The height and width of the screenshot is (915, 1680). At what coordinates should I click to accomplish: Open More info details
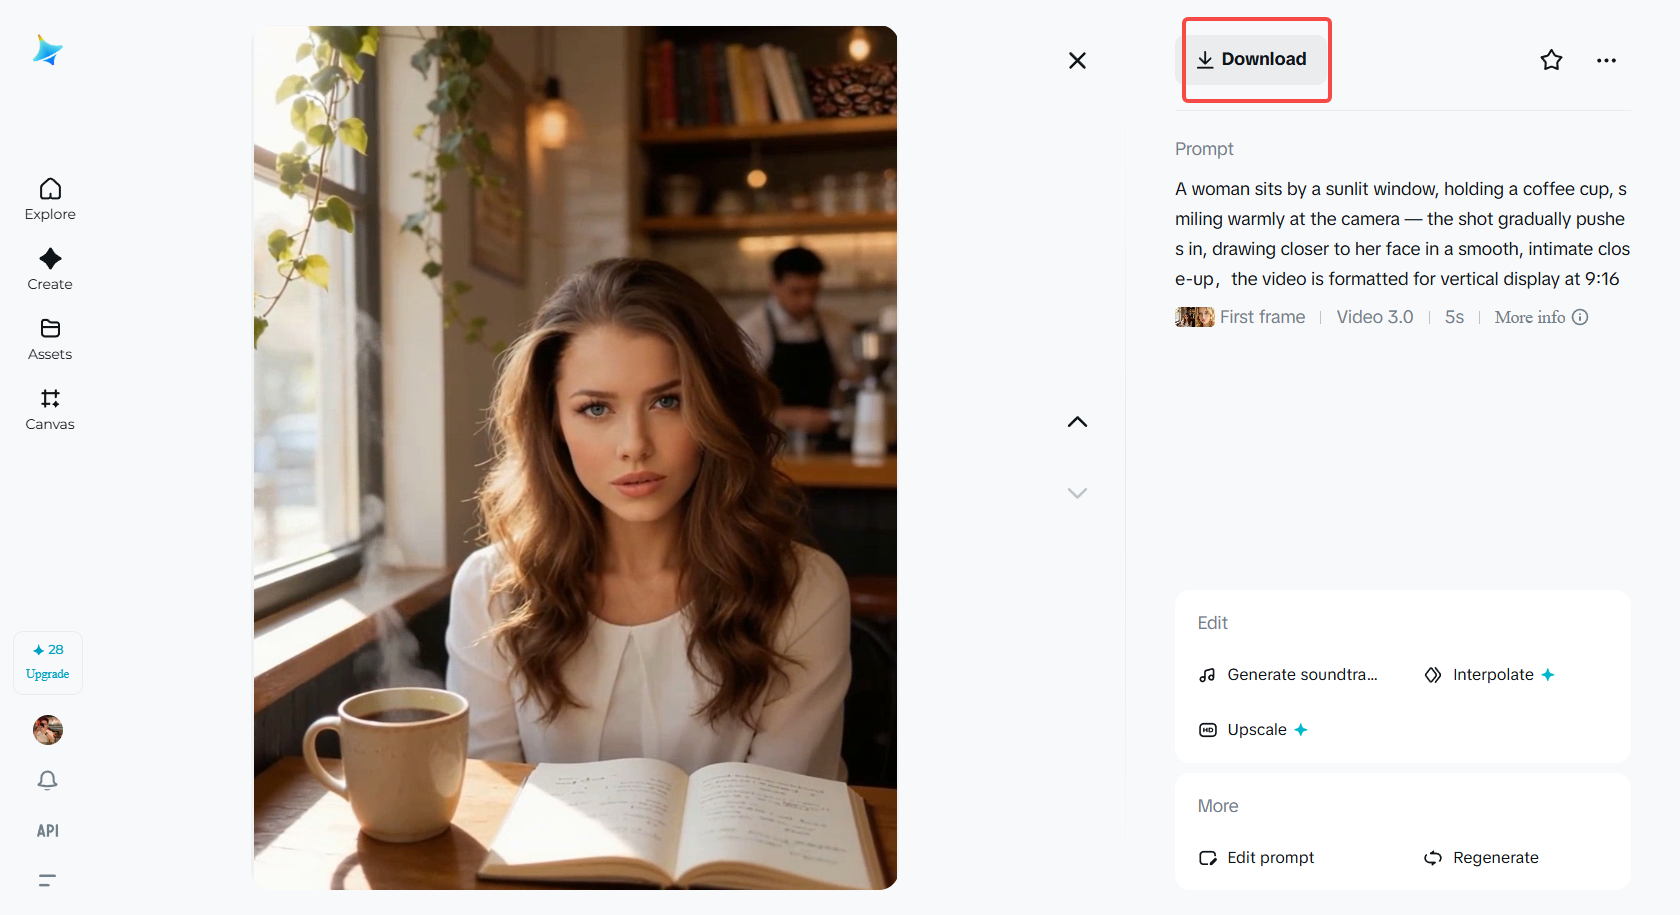click(x=1541, y=317)
